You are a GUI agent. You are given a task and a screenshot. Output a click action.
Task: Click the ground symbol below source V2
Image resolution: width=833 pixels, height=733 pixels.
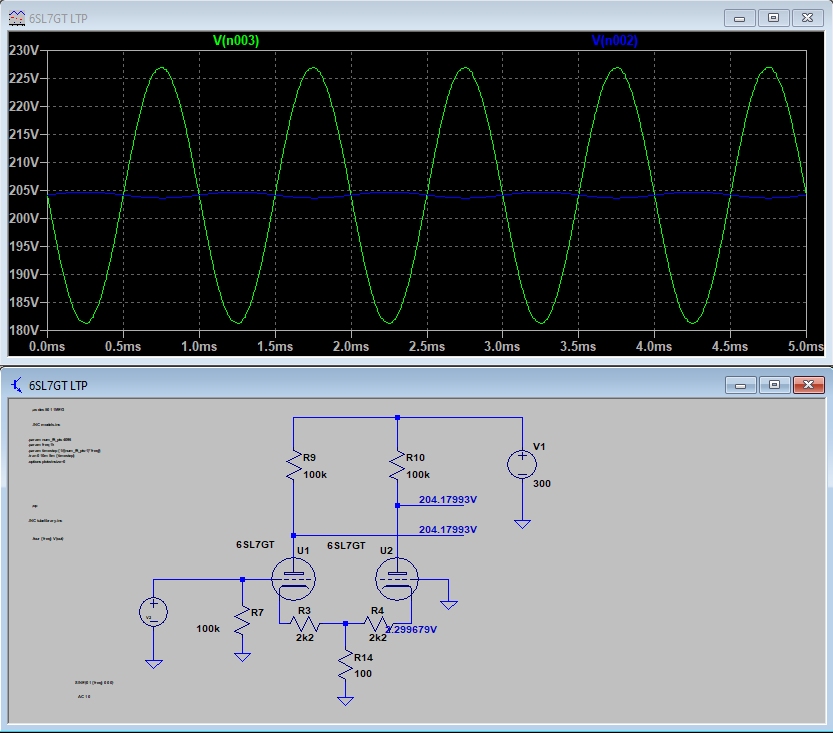coord(154,664)
